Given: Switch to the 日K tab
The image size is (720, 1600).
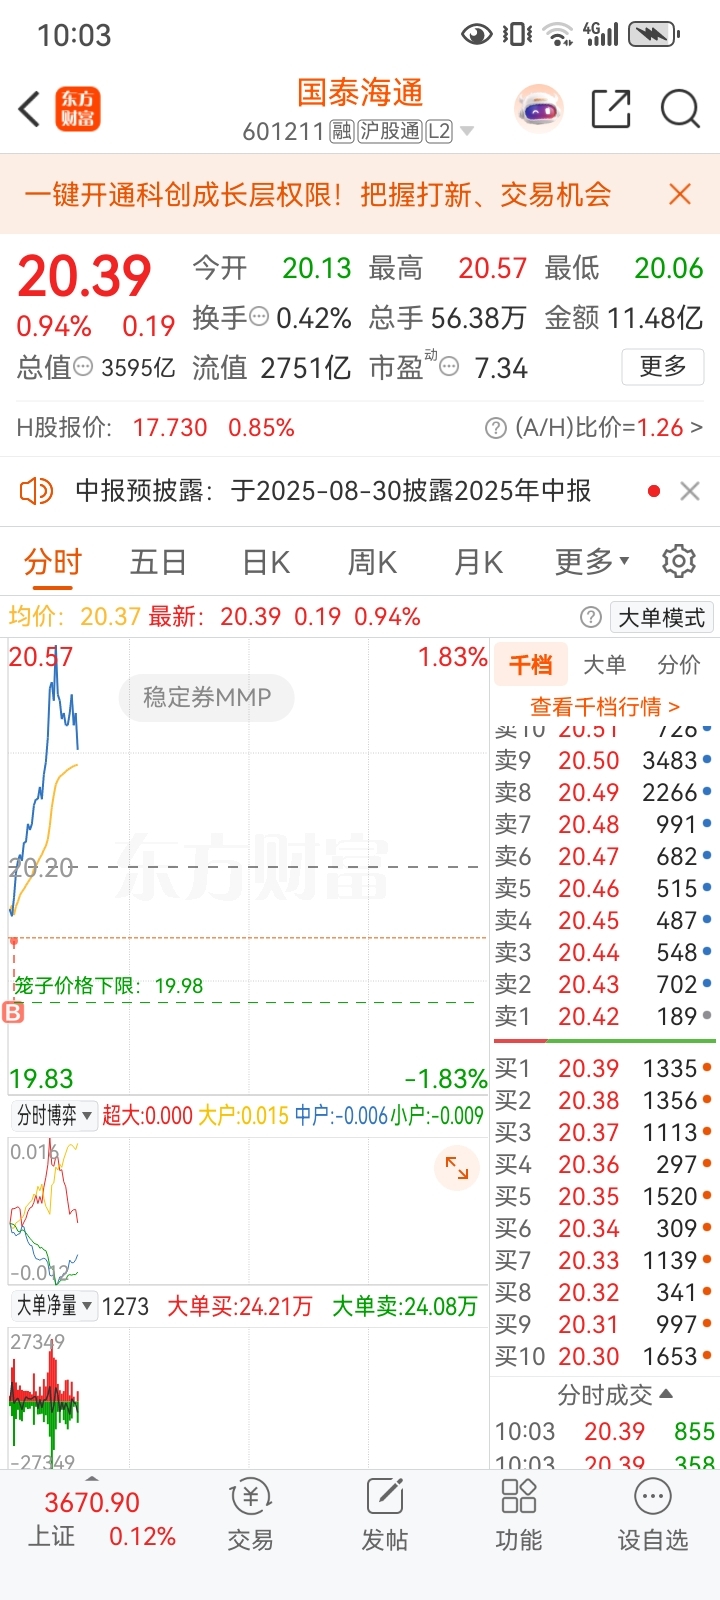Looking at the screenshot, I should pyautogui.click(x=266, y=561).
